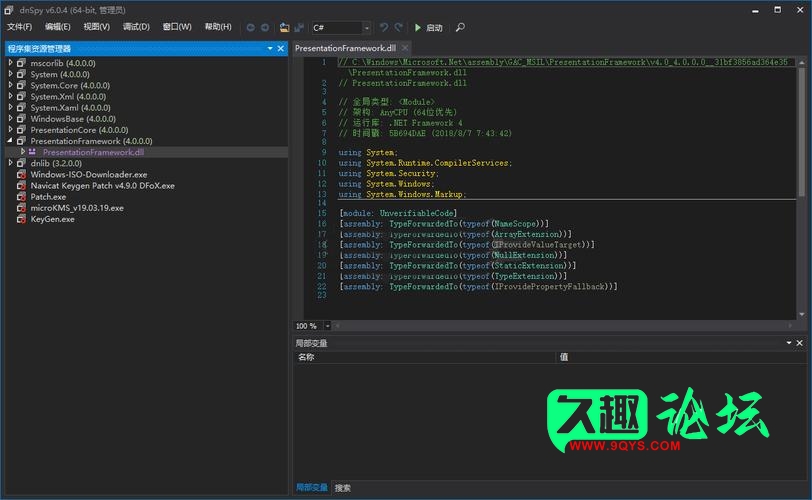
Task: Click the 值 column header
Action: [x=680, y=357]
